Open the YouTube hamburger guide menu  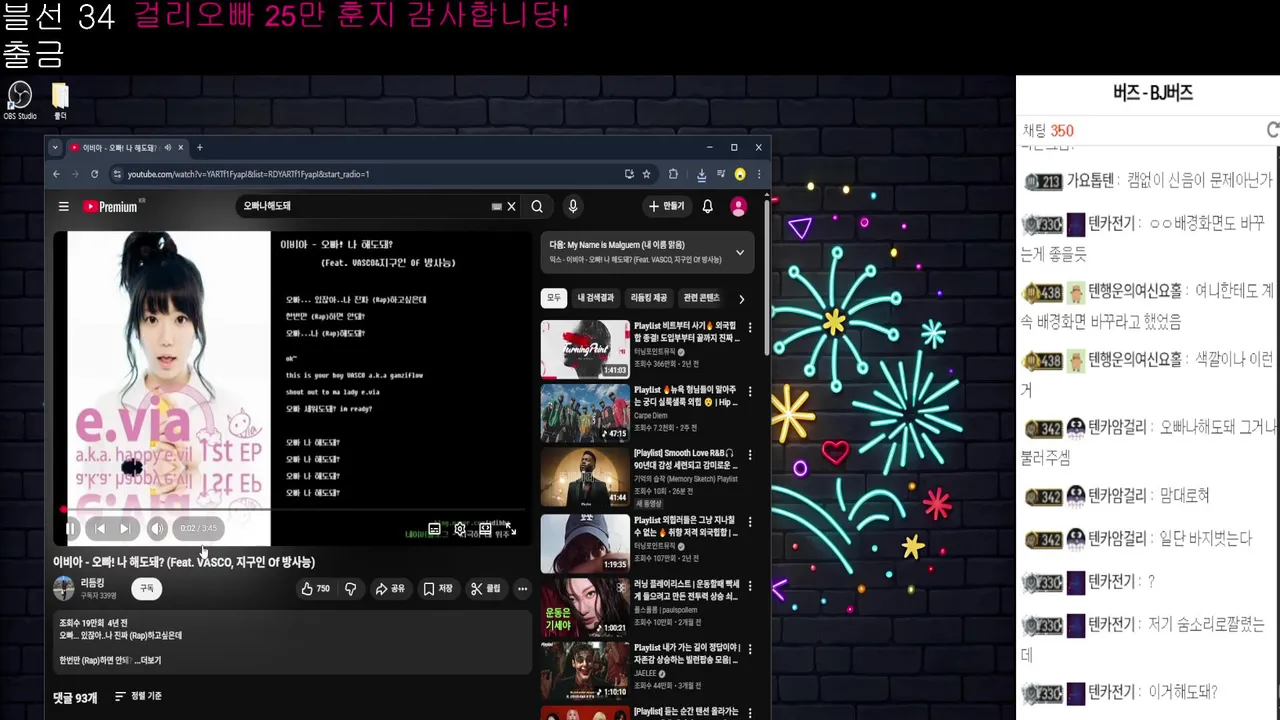click(64, 206)
